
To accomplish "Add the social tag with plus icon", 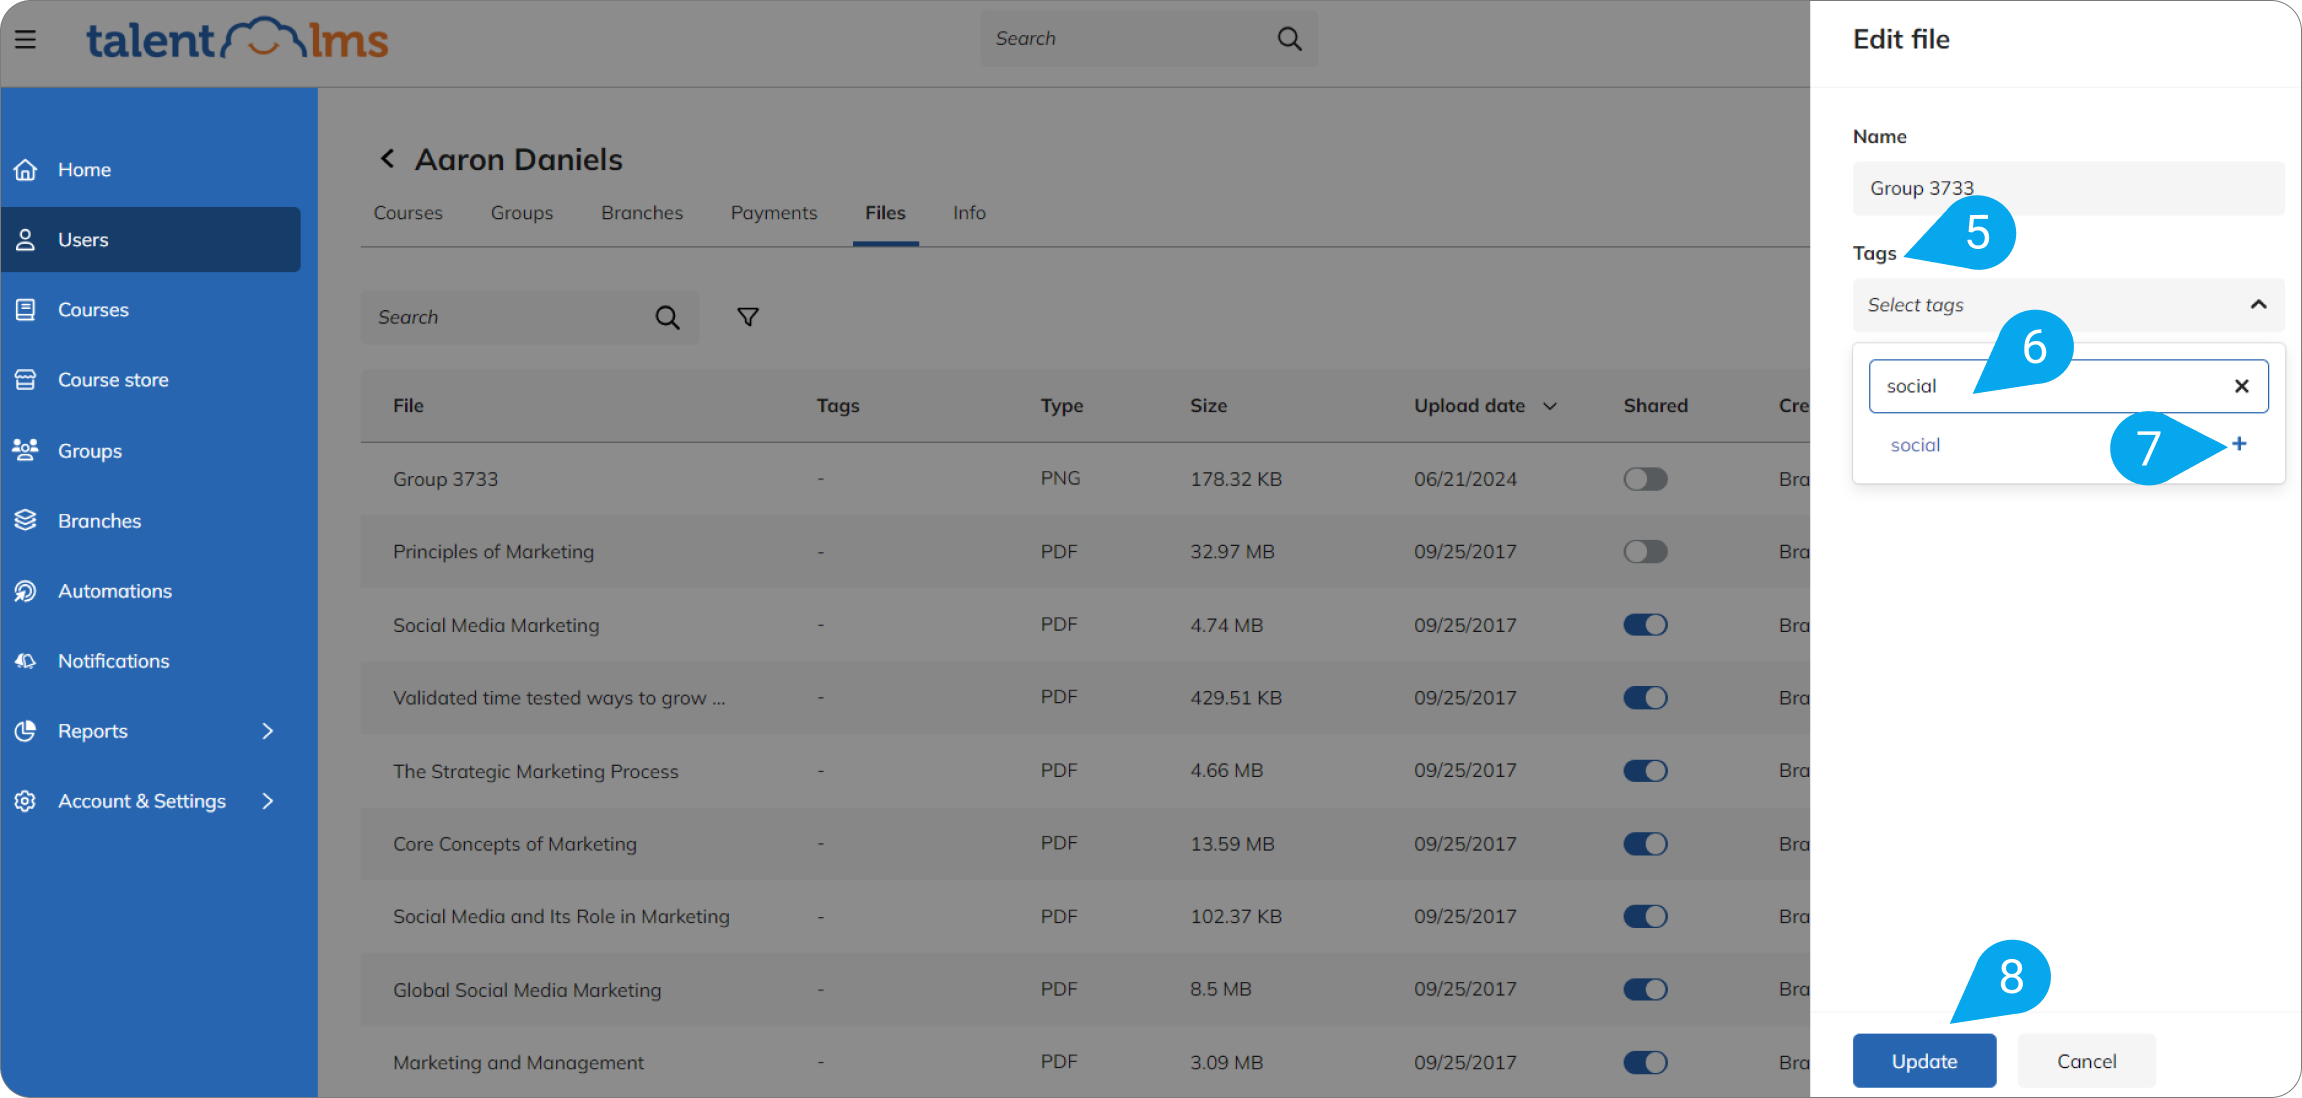I will tap(2239, 444).
